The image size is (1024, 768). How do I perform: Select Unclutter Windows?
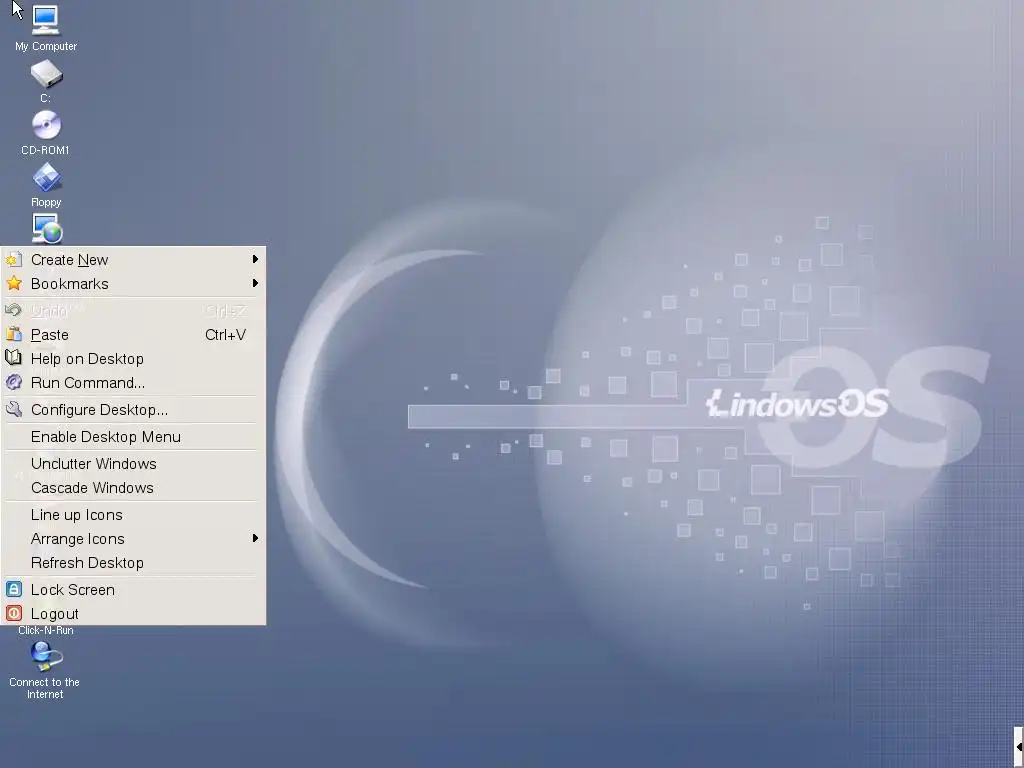[133, 464]
